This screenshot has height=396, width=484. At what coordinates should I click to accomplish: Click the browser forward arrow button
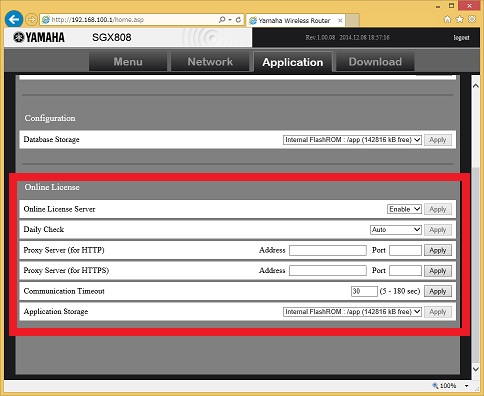[31, 20]
